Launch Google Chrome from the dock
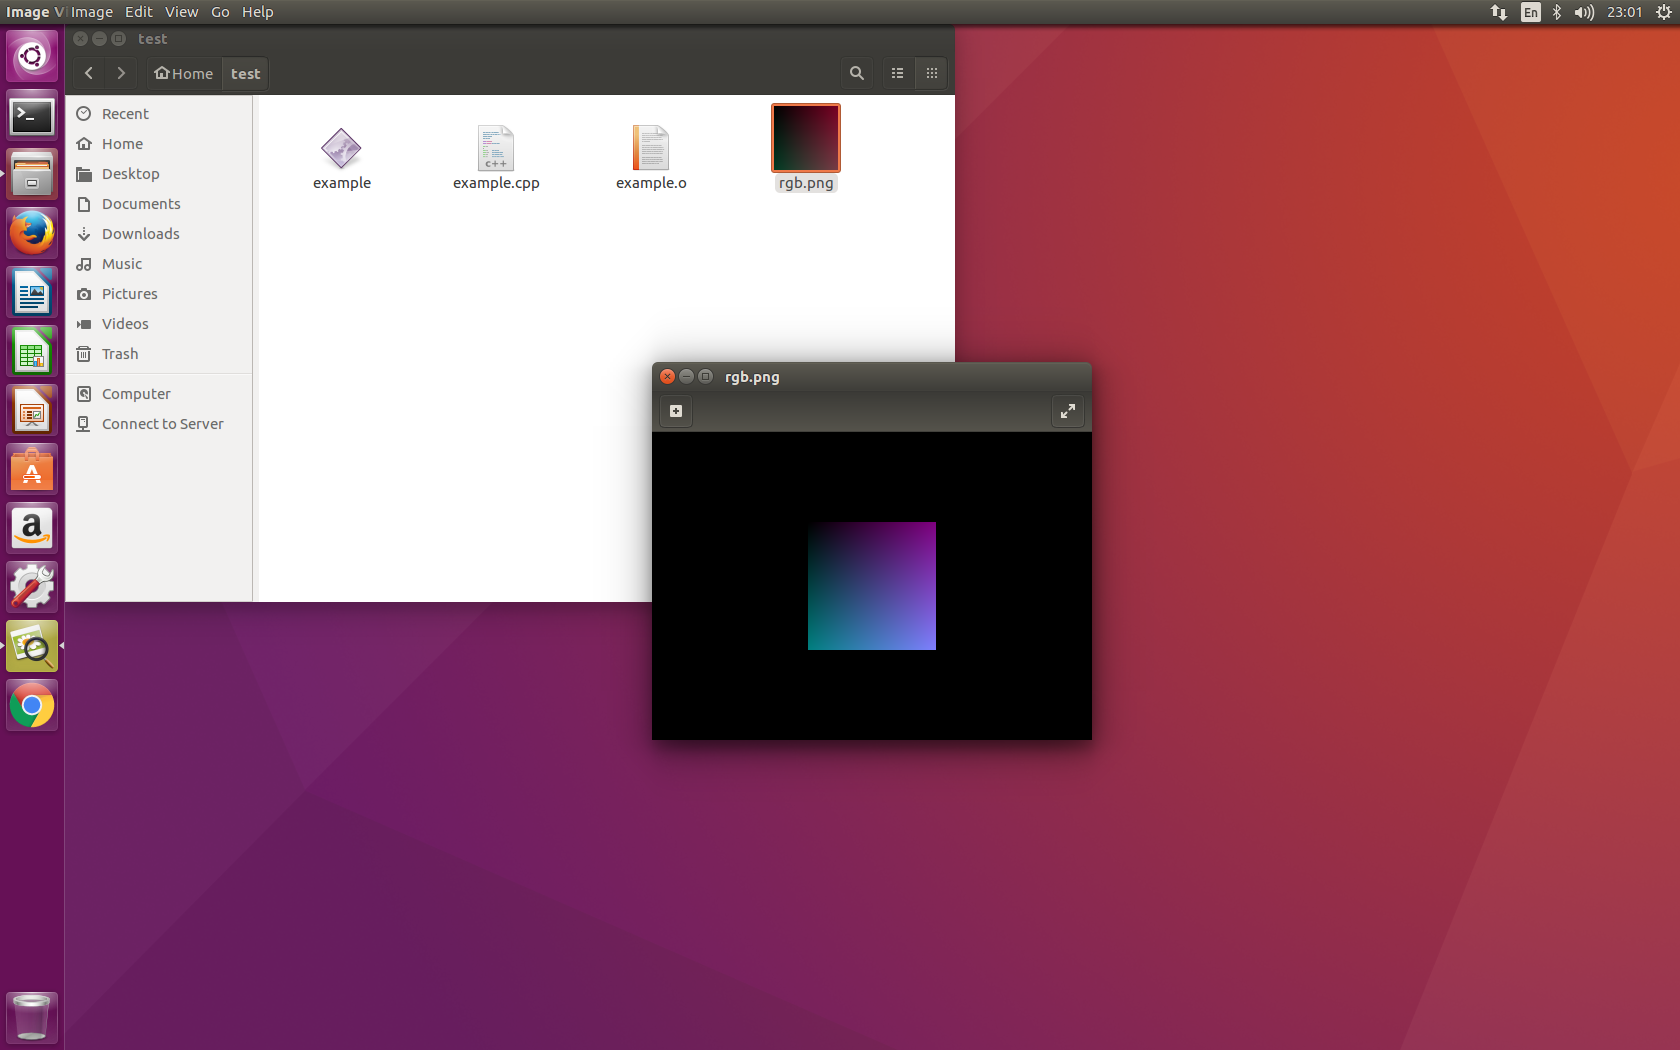 pyautogui.click(x=32, y=705)
